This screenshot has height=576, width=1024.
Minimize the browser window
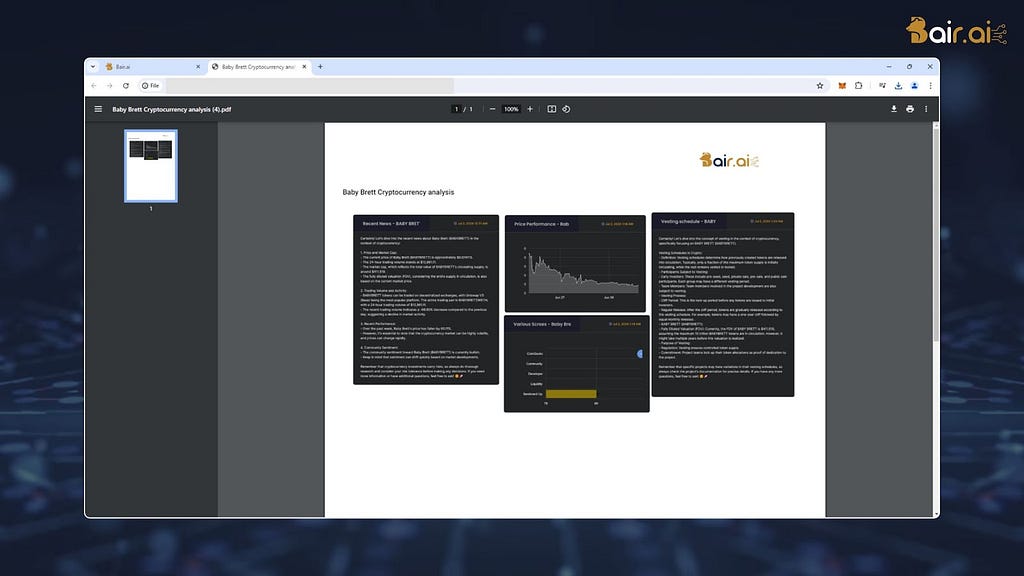click(889, 67)
